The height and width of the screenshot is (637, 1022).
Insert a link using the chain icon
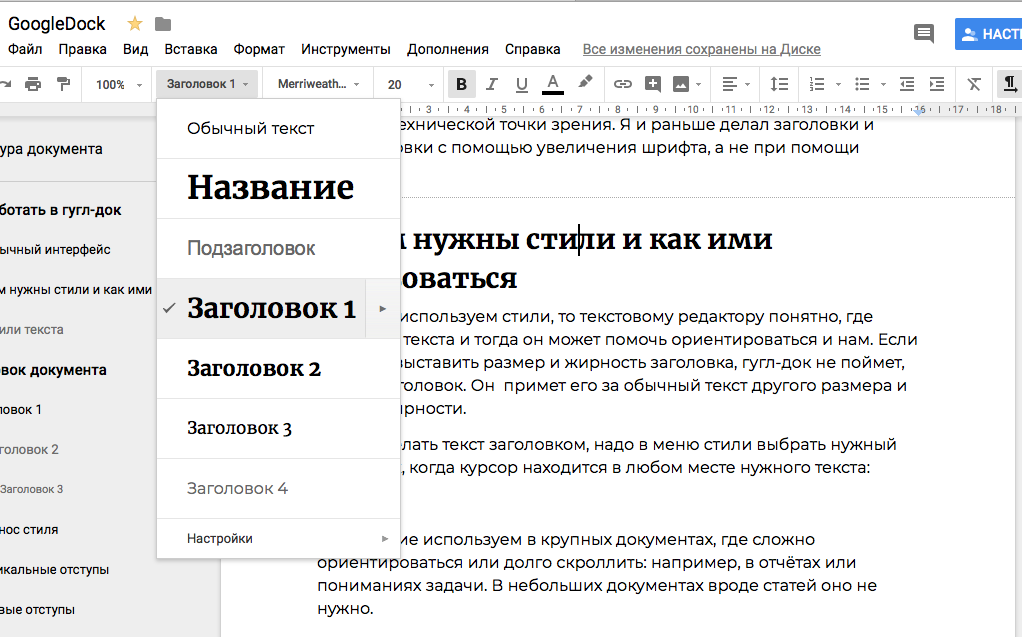pyautogui.click(x=622, y=84)
